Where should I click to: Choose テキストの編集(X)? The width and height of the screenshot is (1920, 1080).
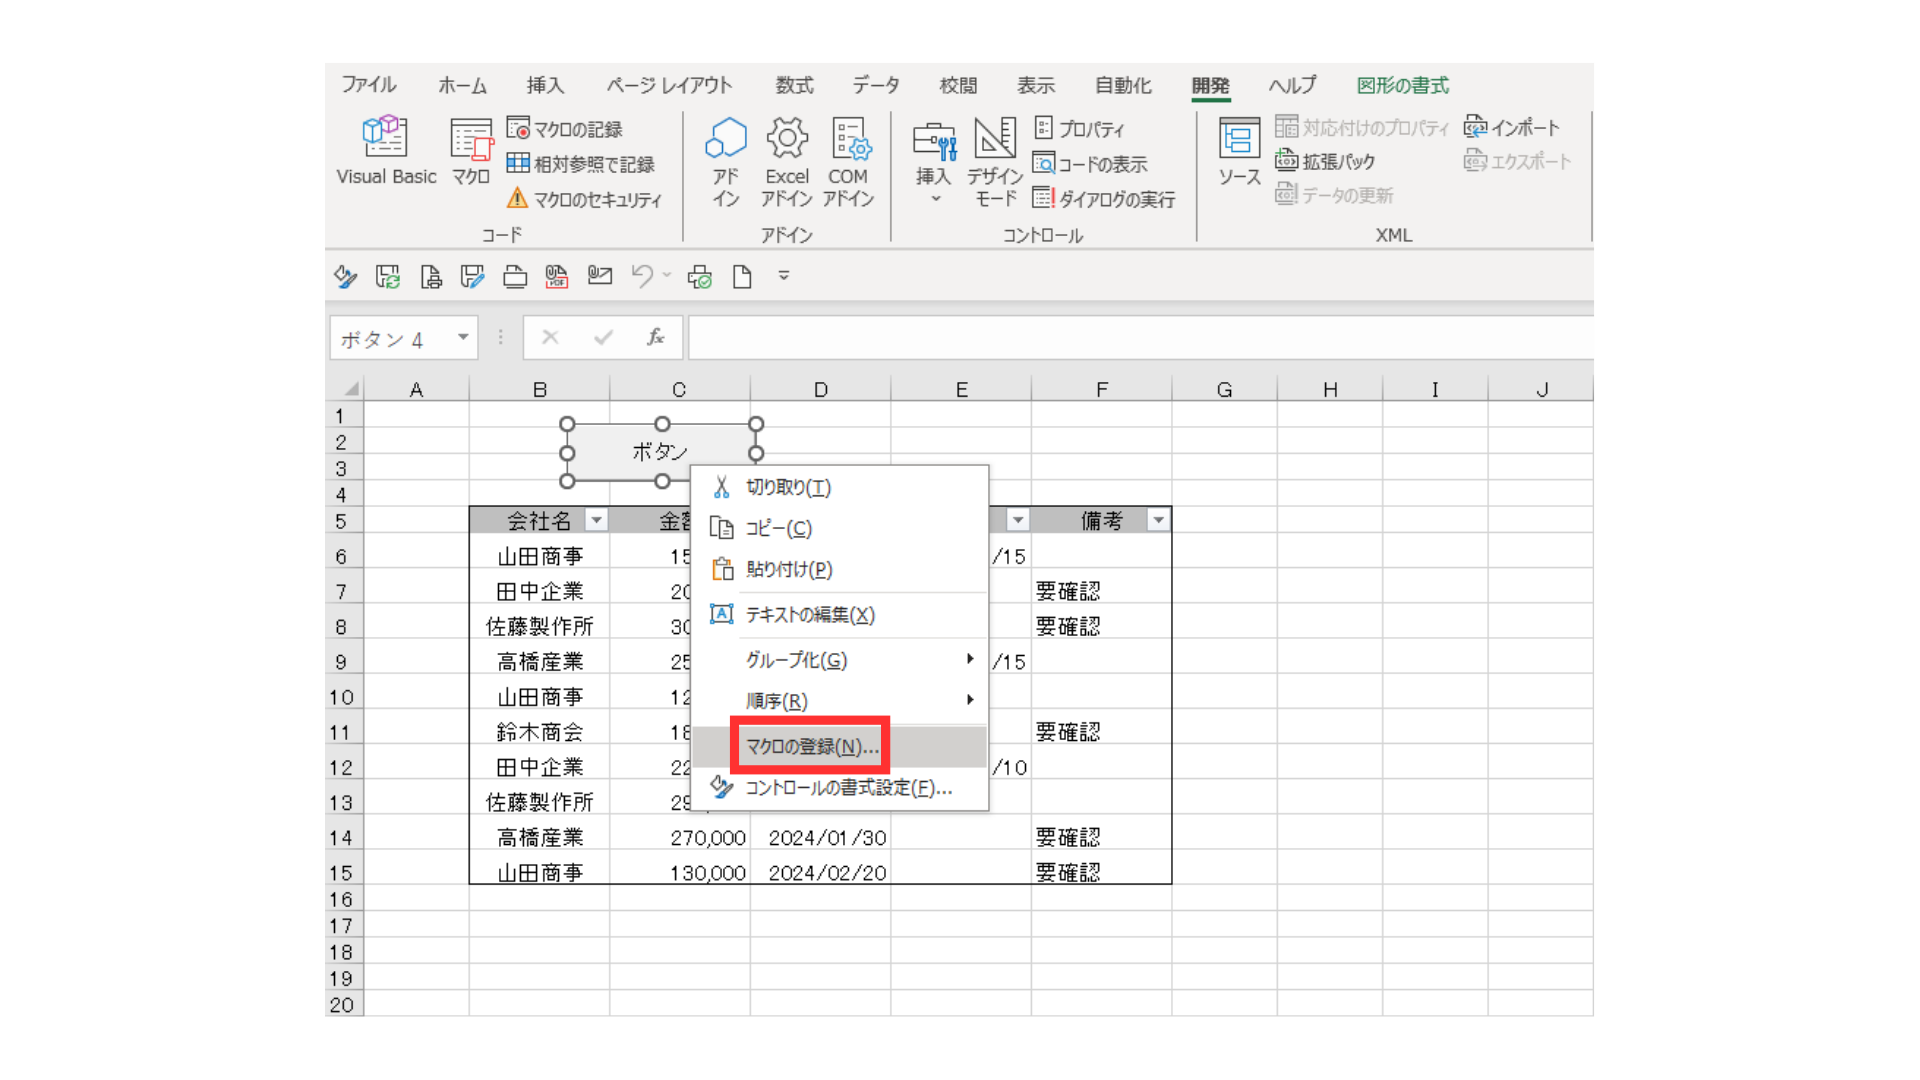coord(840,615)
